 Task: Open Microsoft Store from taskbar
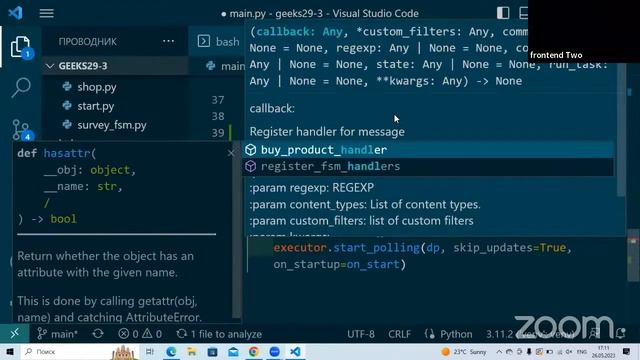pos(212,351)
